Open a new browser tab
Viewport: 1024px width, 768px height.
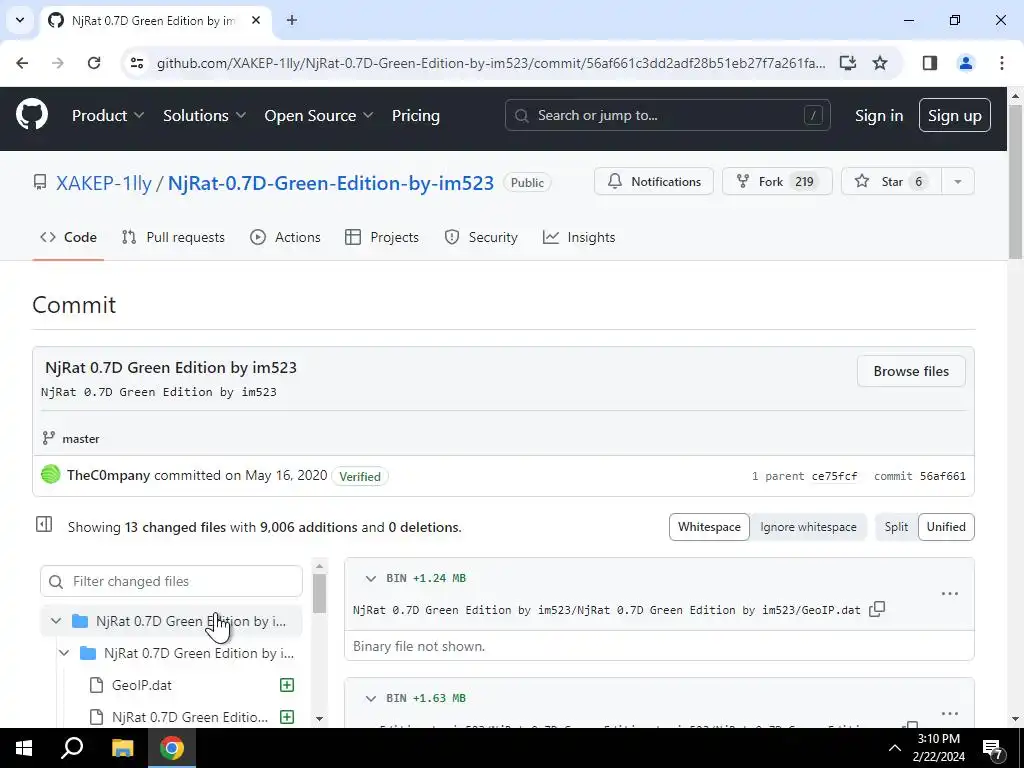292,20
